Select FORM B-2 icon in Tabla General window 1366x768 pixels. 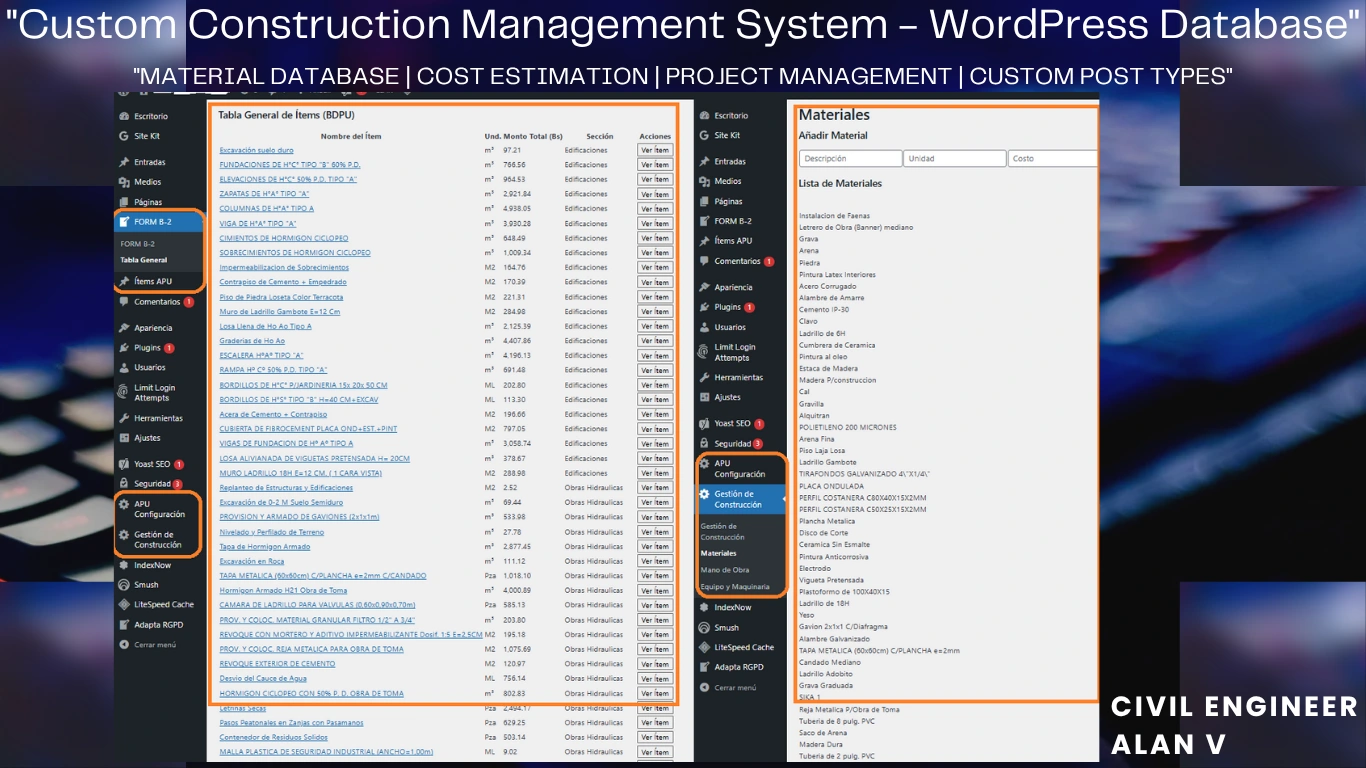(124, 222)
